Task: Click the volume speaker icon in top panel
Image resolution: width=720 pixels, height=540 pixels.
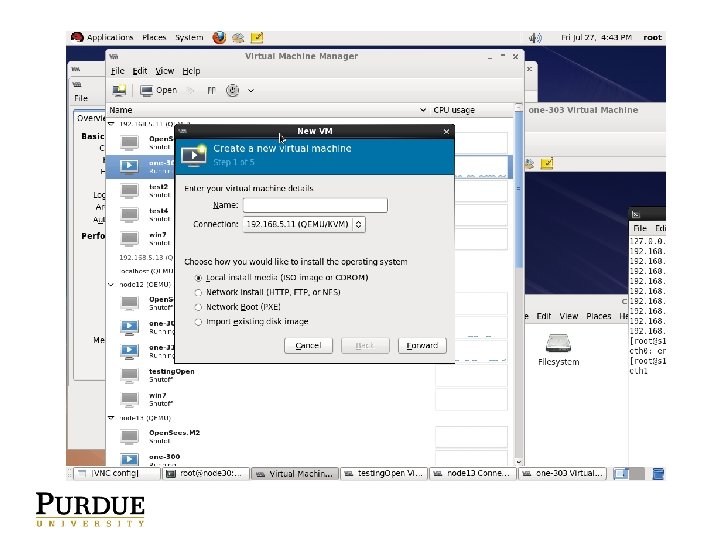Action: [x=534, y=38]
